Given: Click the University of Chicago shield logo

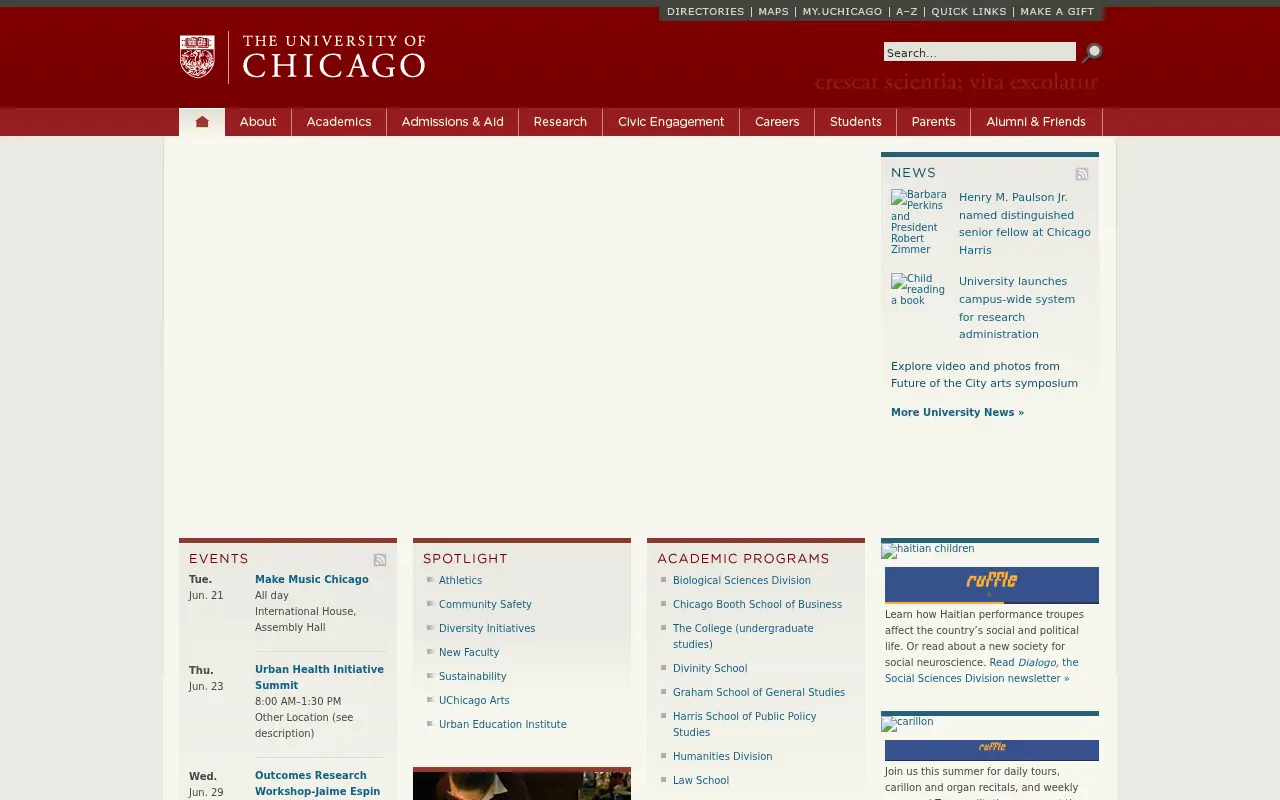Looking at the screenshot, I should pyautogui.click(x=197, y=57).
